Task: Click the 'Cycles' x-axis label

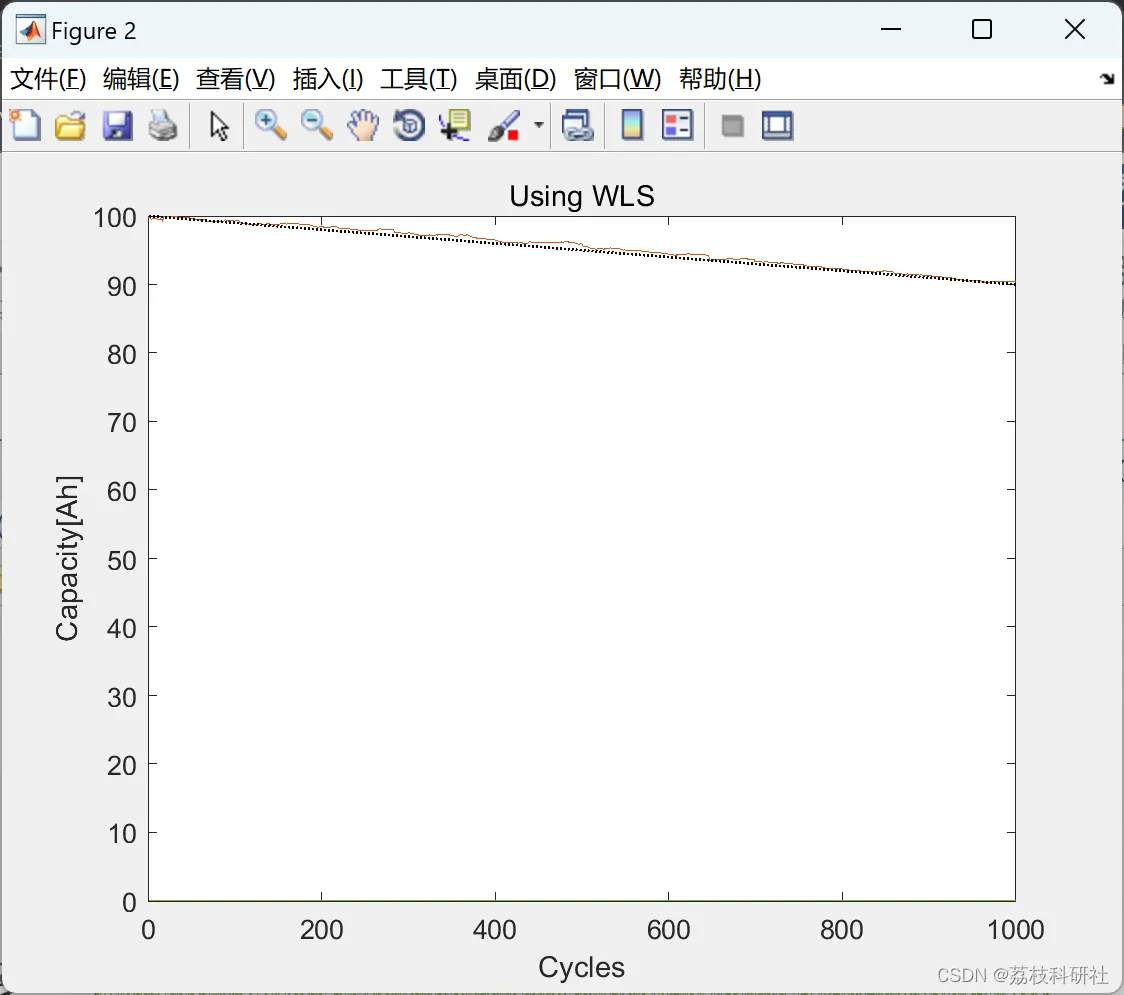Action: [581, 968]
